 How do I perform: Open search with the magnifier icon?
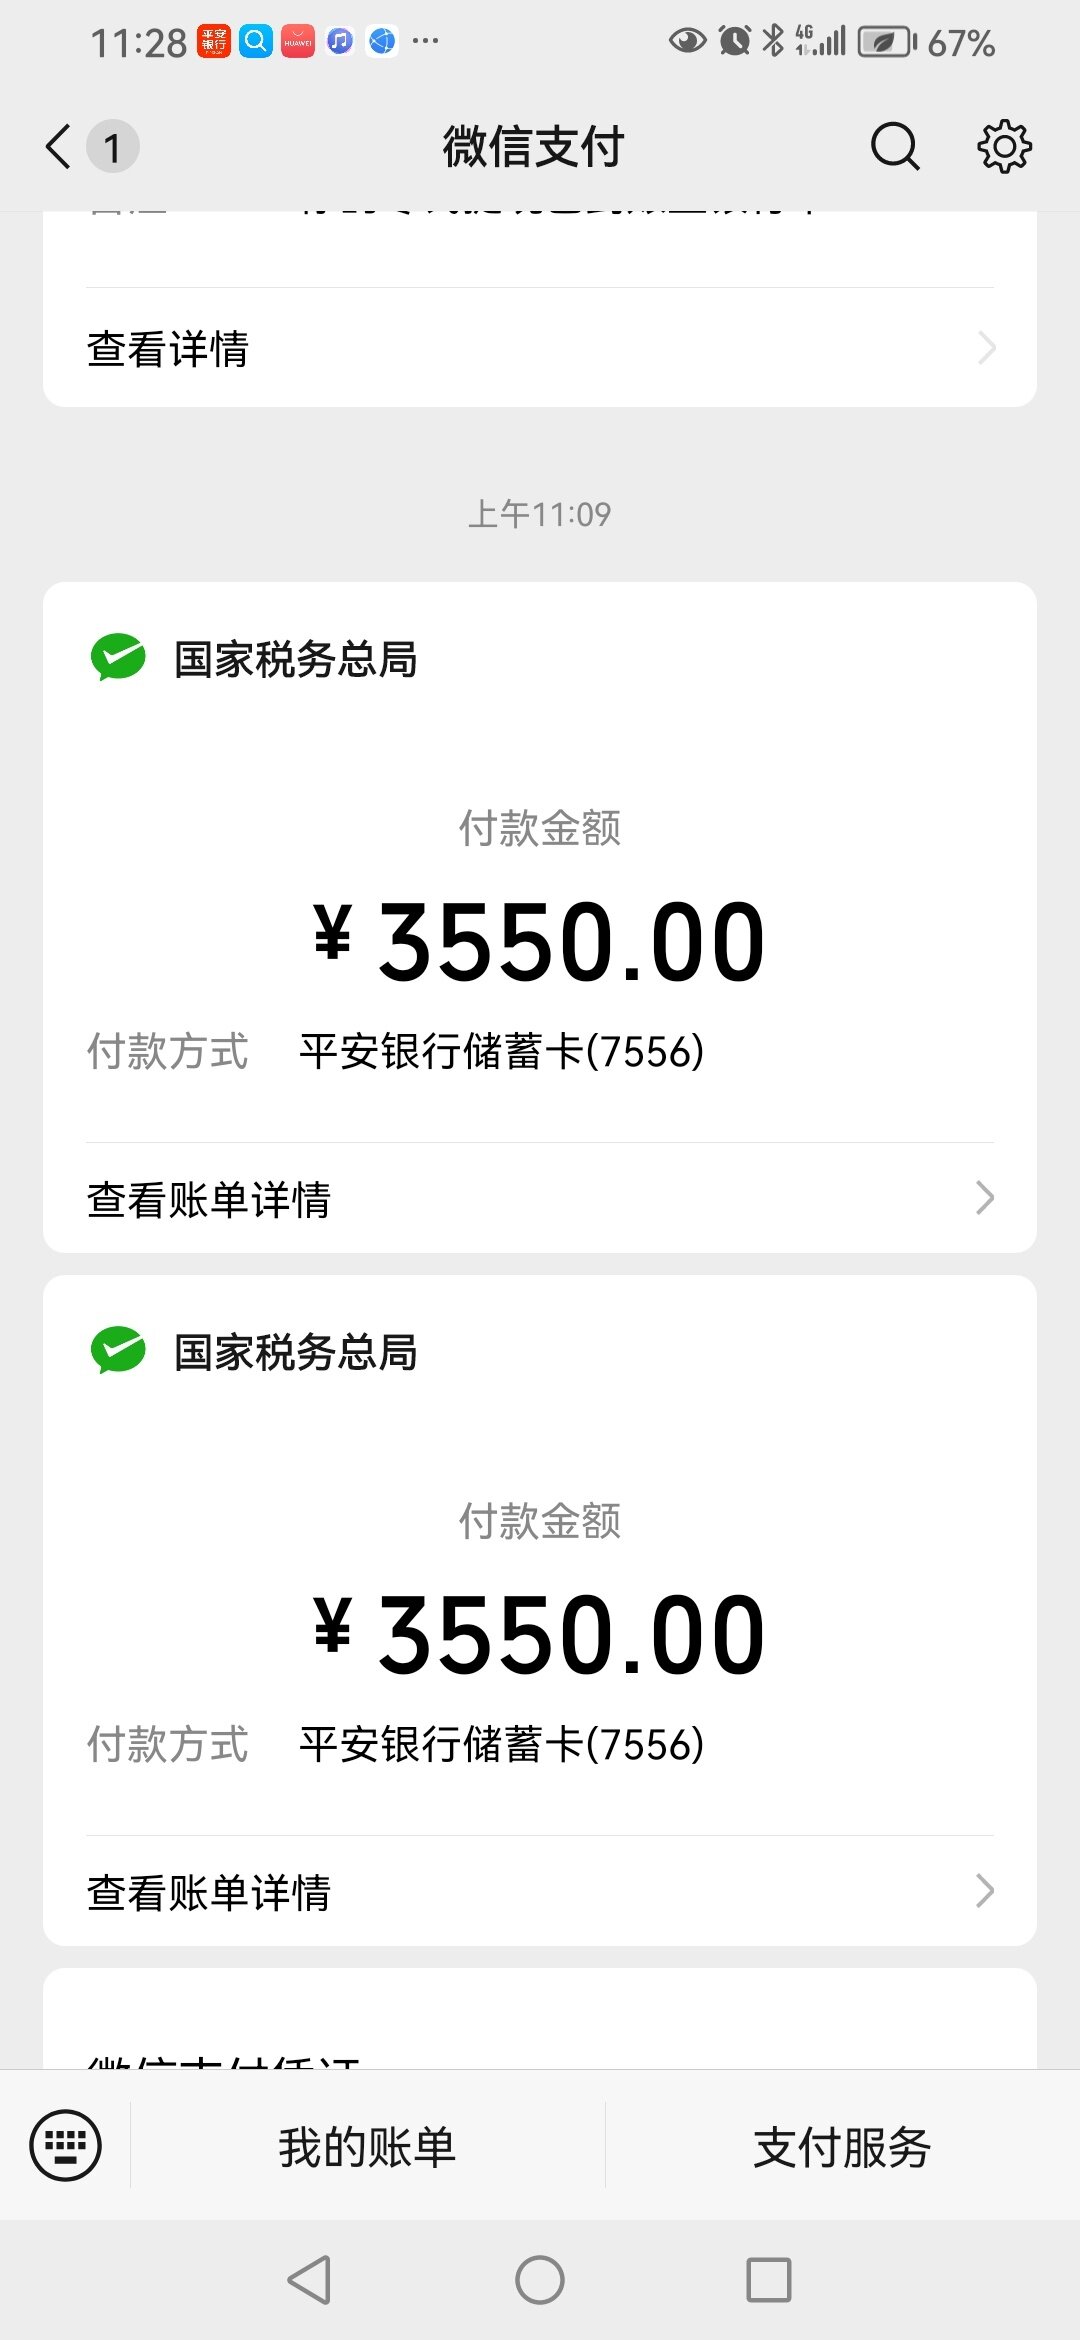click(x=894, y=147)
